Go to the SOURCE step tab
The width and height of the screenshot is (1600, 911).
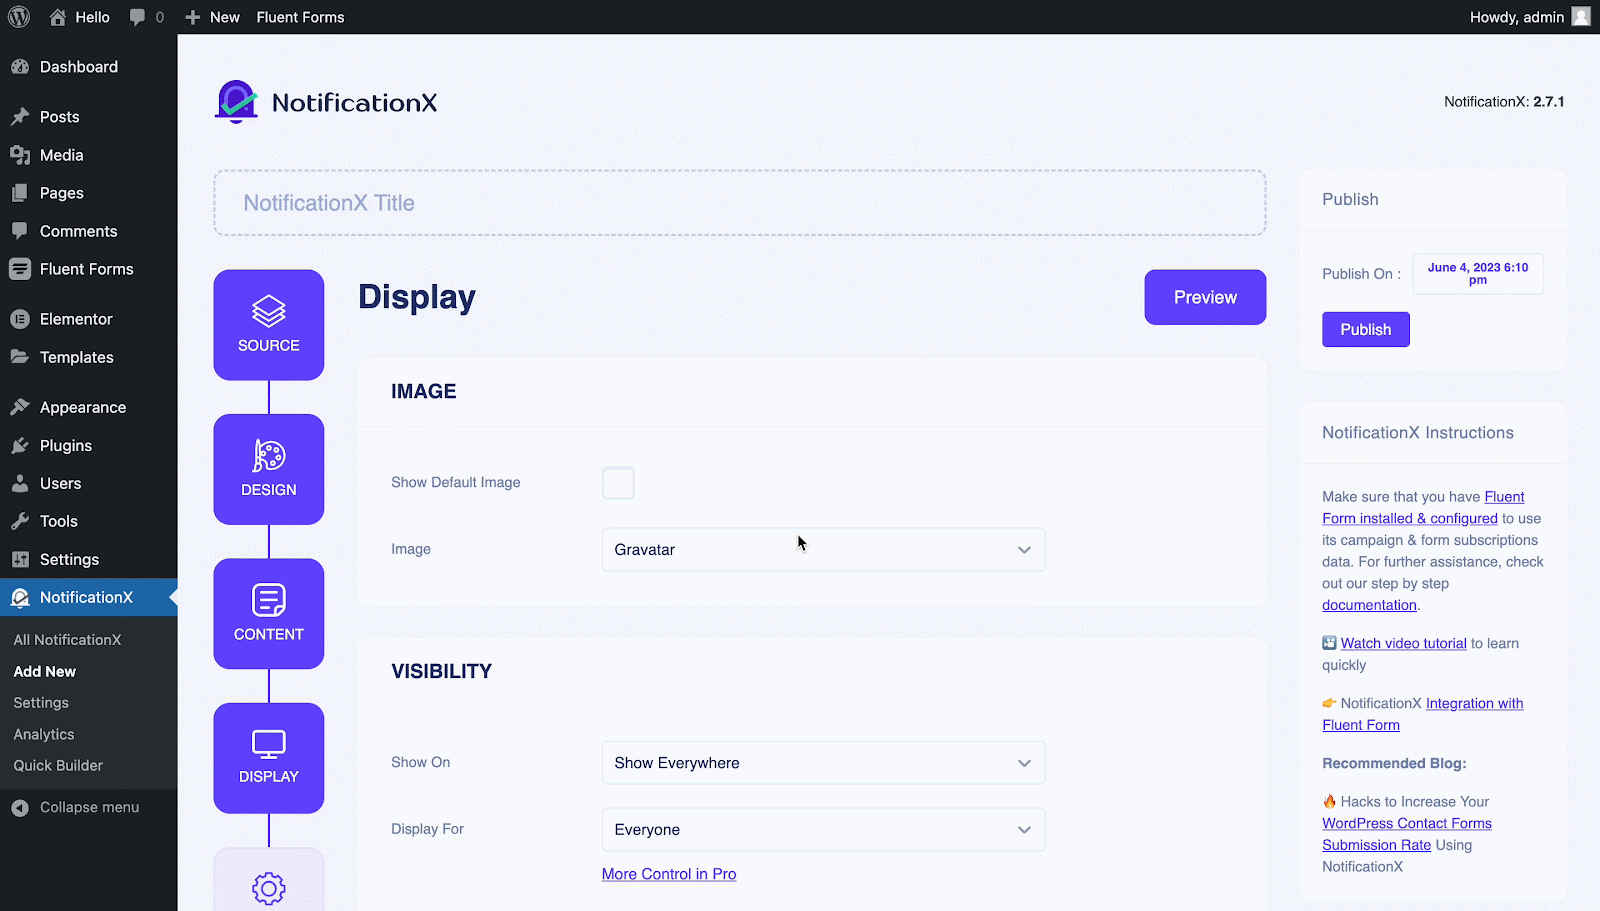tap(269, 325)
